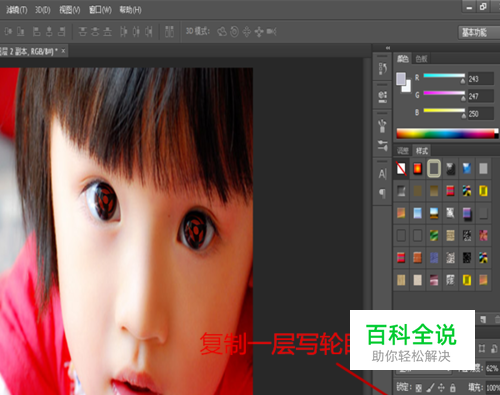The width and height of the screenshot is (500, 395).
Task: Open the 窗口(W) window menu
Action: 100,10
